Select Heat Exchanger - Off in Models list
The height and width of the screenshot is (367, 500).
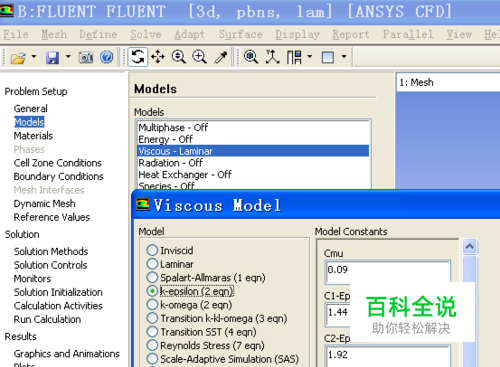pyautogui.click(x=253, y=175)
